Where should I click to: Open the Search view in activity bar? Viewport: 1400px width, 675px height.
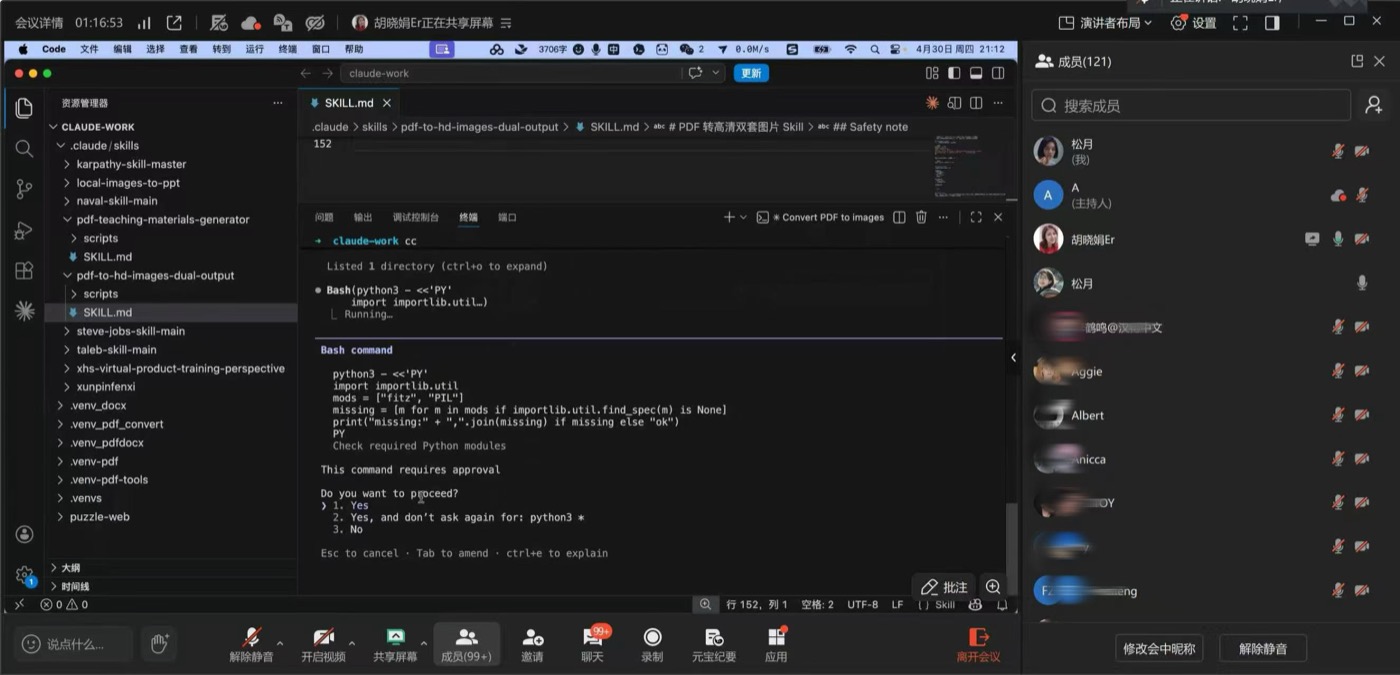coord(24,148)
